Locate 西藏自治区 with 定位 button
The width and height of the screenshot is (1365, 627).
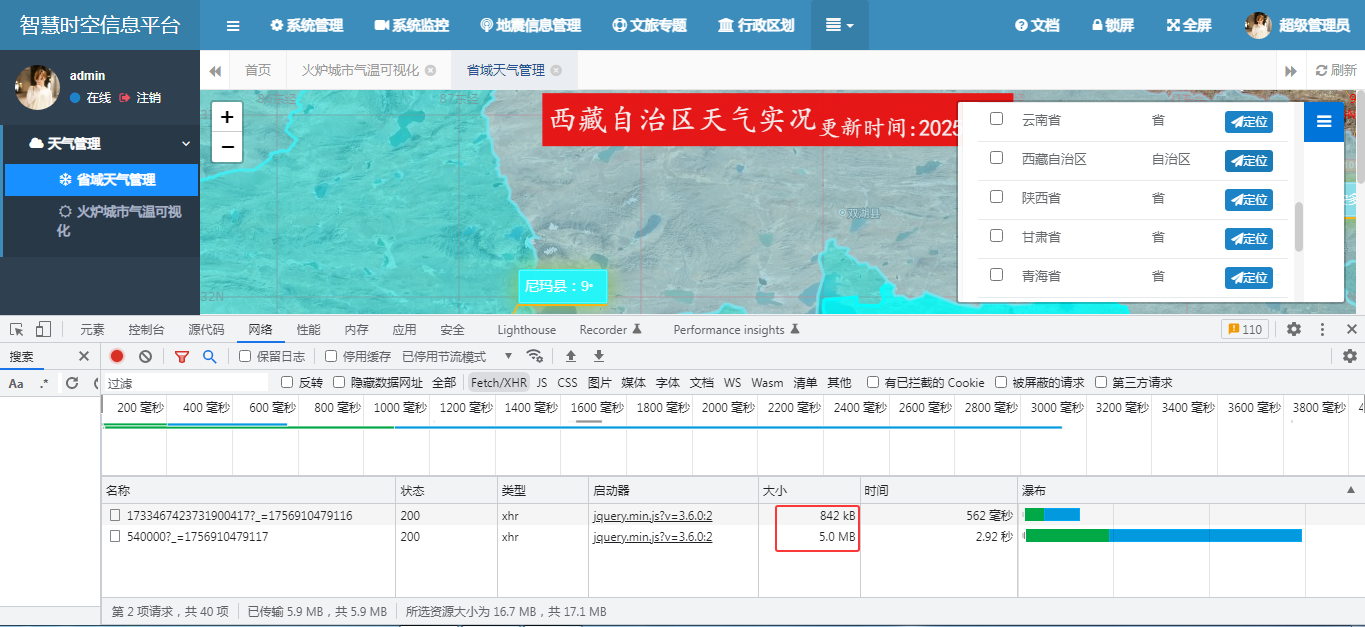pyautogui.click(x=1249, y=160)
